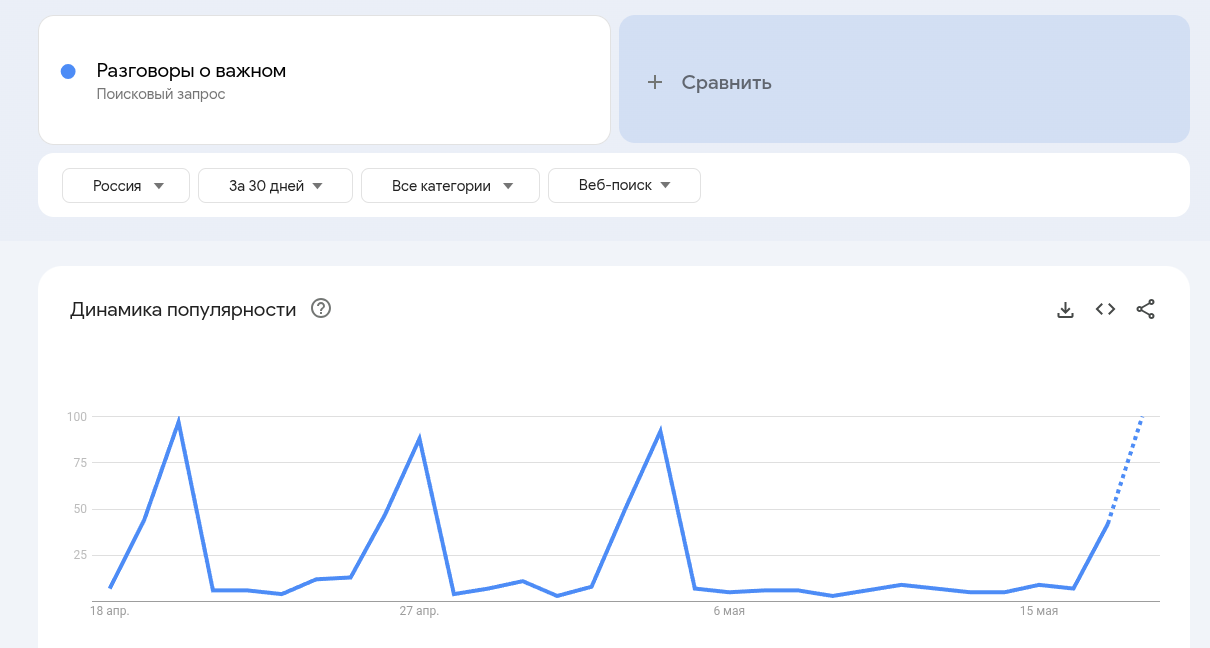
Task: Click the 15 мая date label
Action: [x=1039, y=610]
